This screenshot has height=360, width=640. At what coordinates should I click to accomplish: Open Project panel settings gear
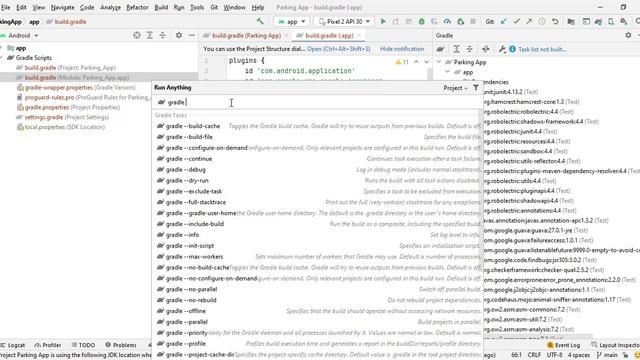tap(179, 36)
